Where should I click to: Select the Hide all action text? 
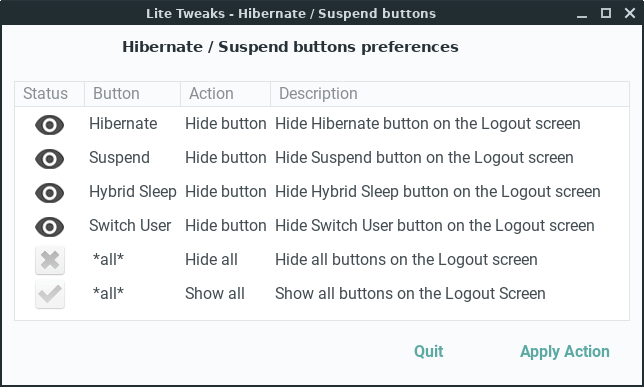(211, 260)
